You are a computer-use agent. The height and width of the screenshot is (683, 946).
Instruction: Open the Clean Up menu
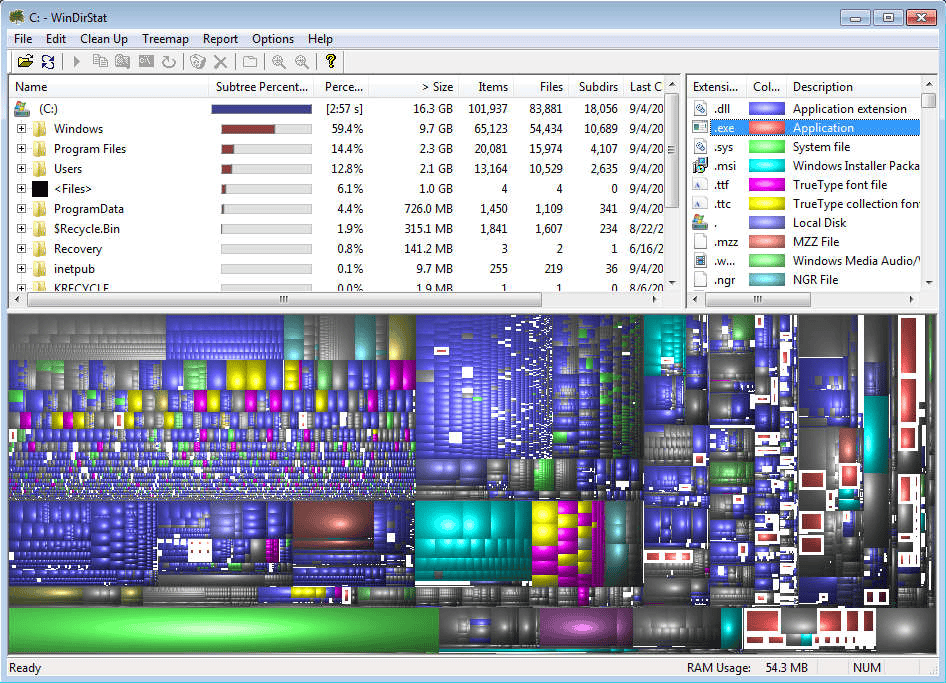[103, 38]
